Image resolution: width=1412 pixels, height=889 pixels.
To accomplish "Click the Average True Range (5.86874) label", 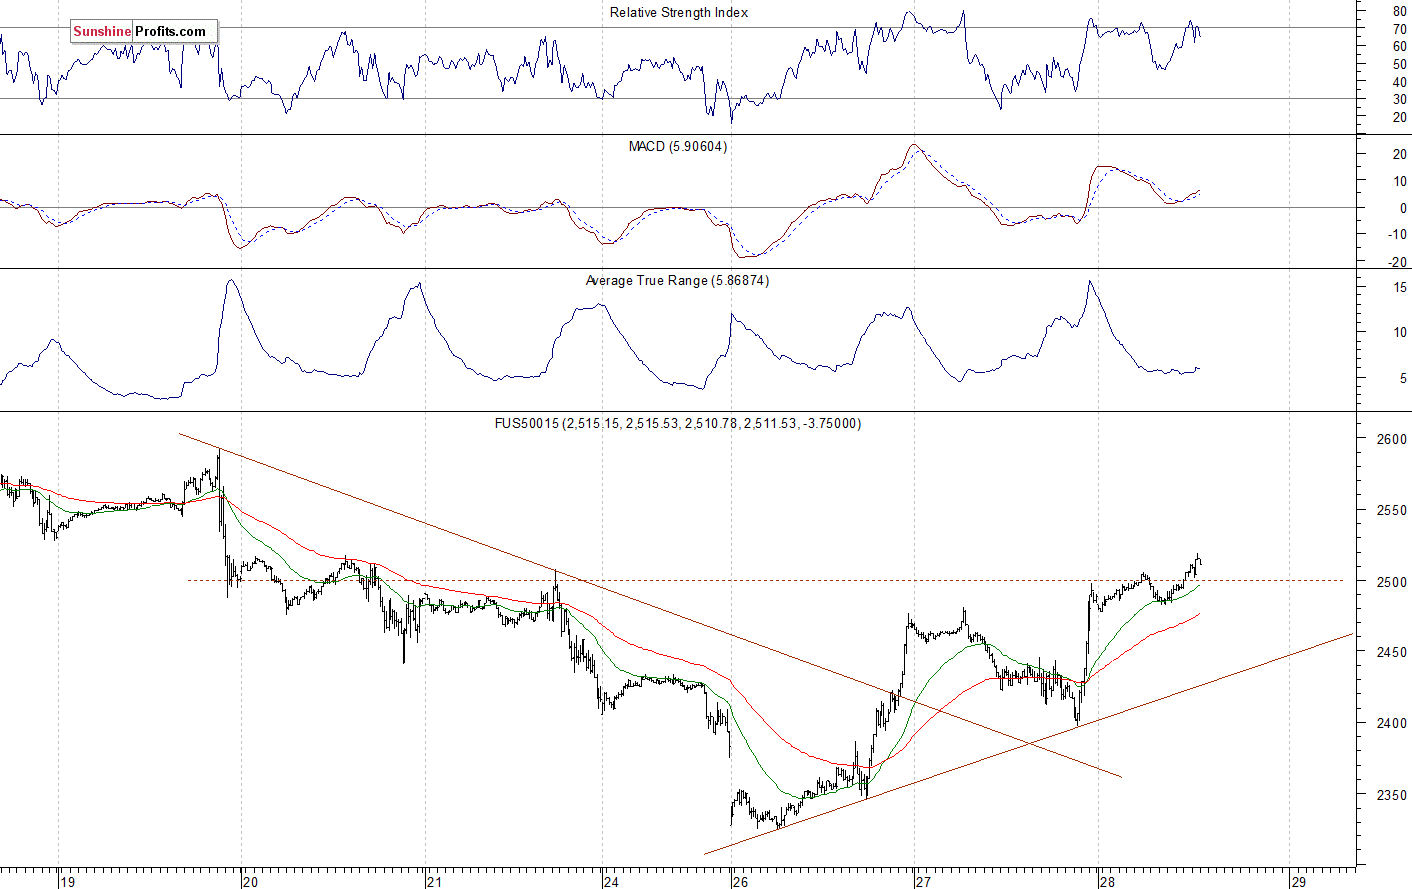I will pos(677,281).
